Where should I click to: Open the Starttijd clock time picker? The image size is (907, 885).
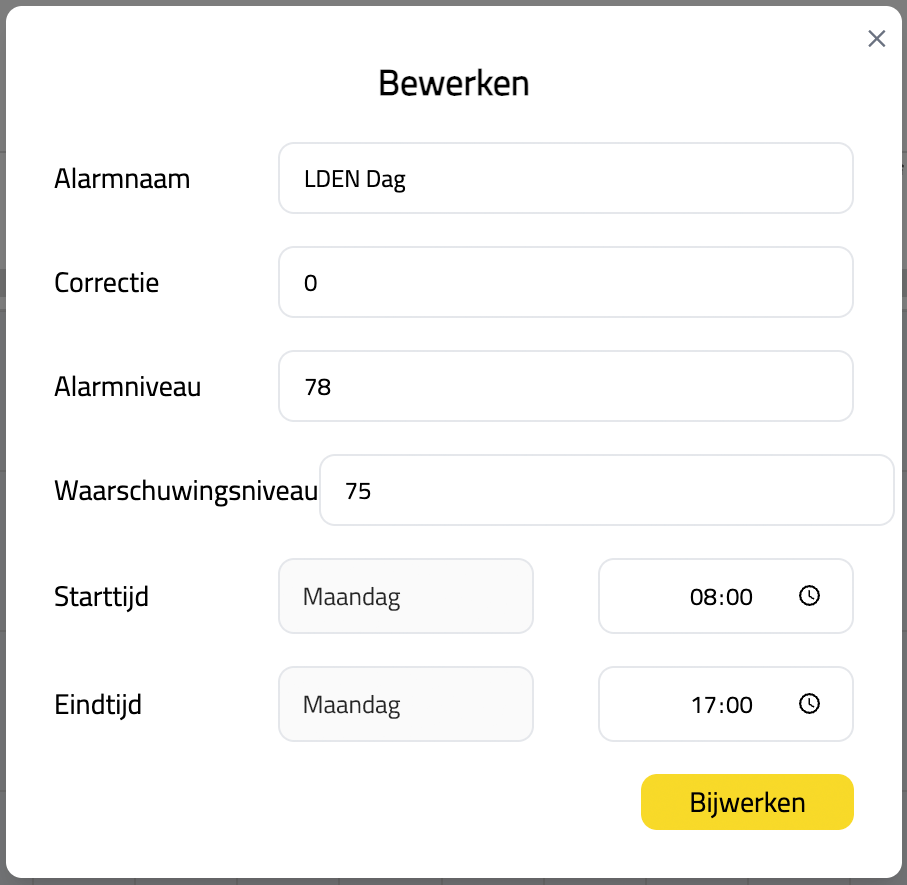(809, 596)
